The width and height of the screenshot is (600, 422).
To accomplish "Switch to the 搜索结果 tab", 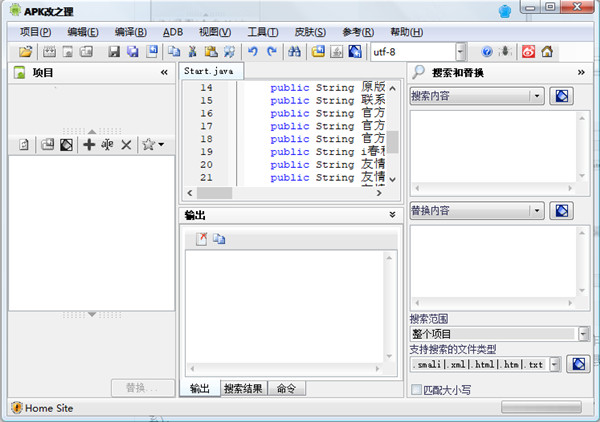I will (245, 388).
